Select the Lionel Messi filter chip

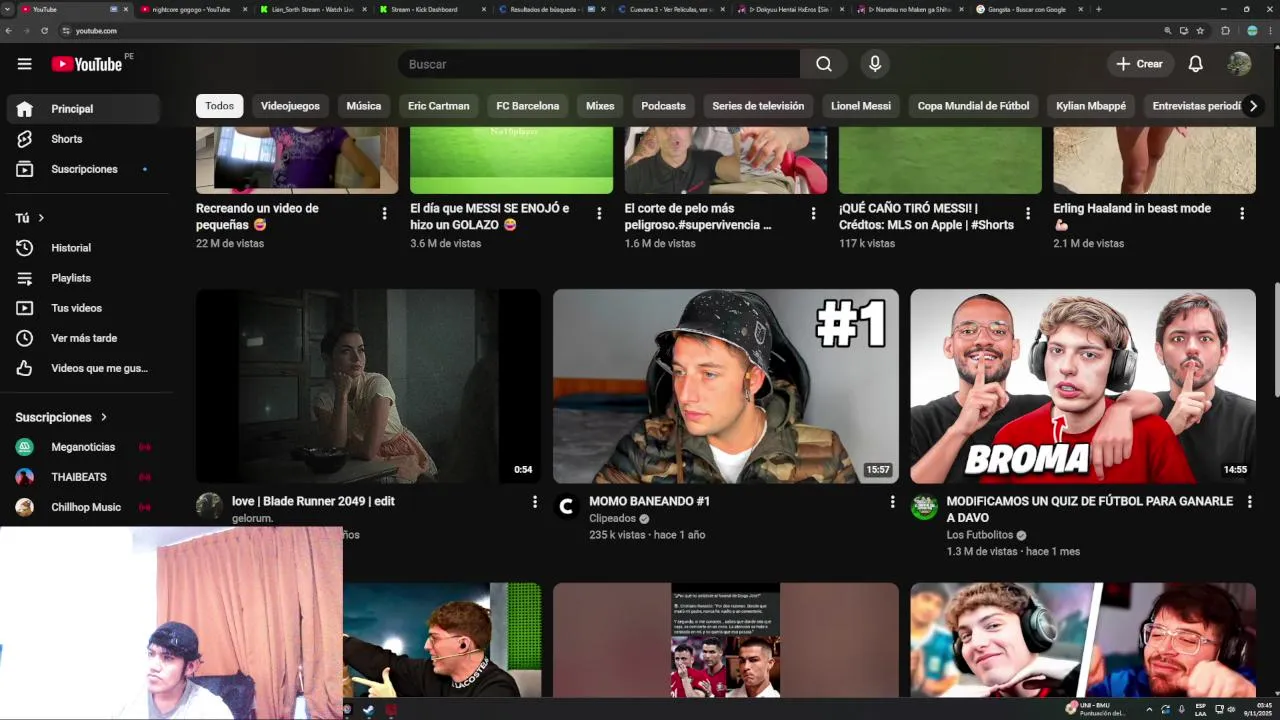point(861,106)
